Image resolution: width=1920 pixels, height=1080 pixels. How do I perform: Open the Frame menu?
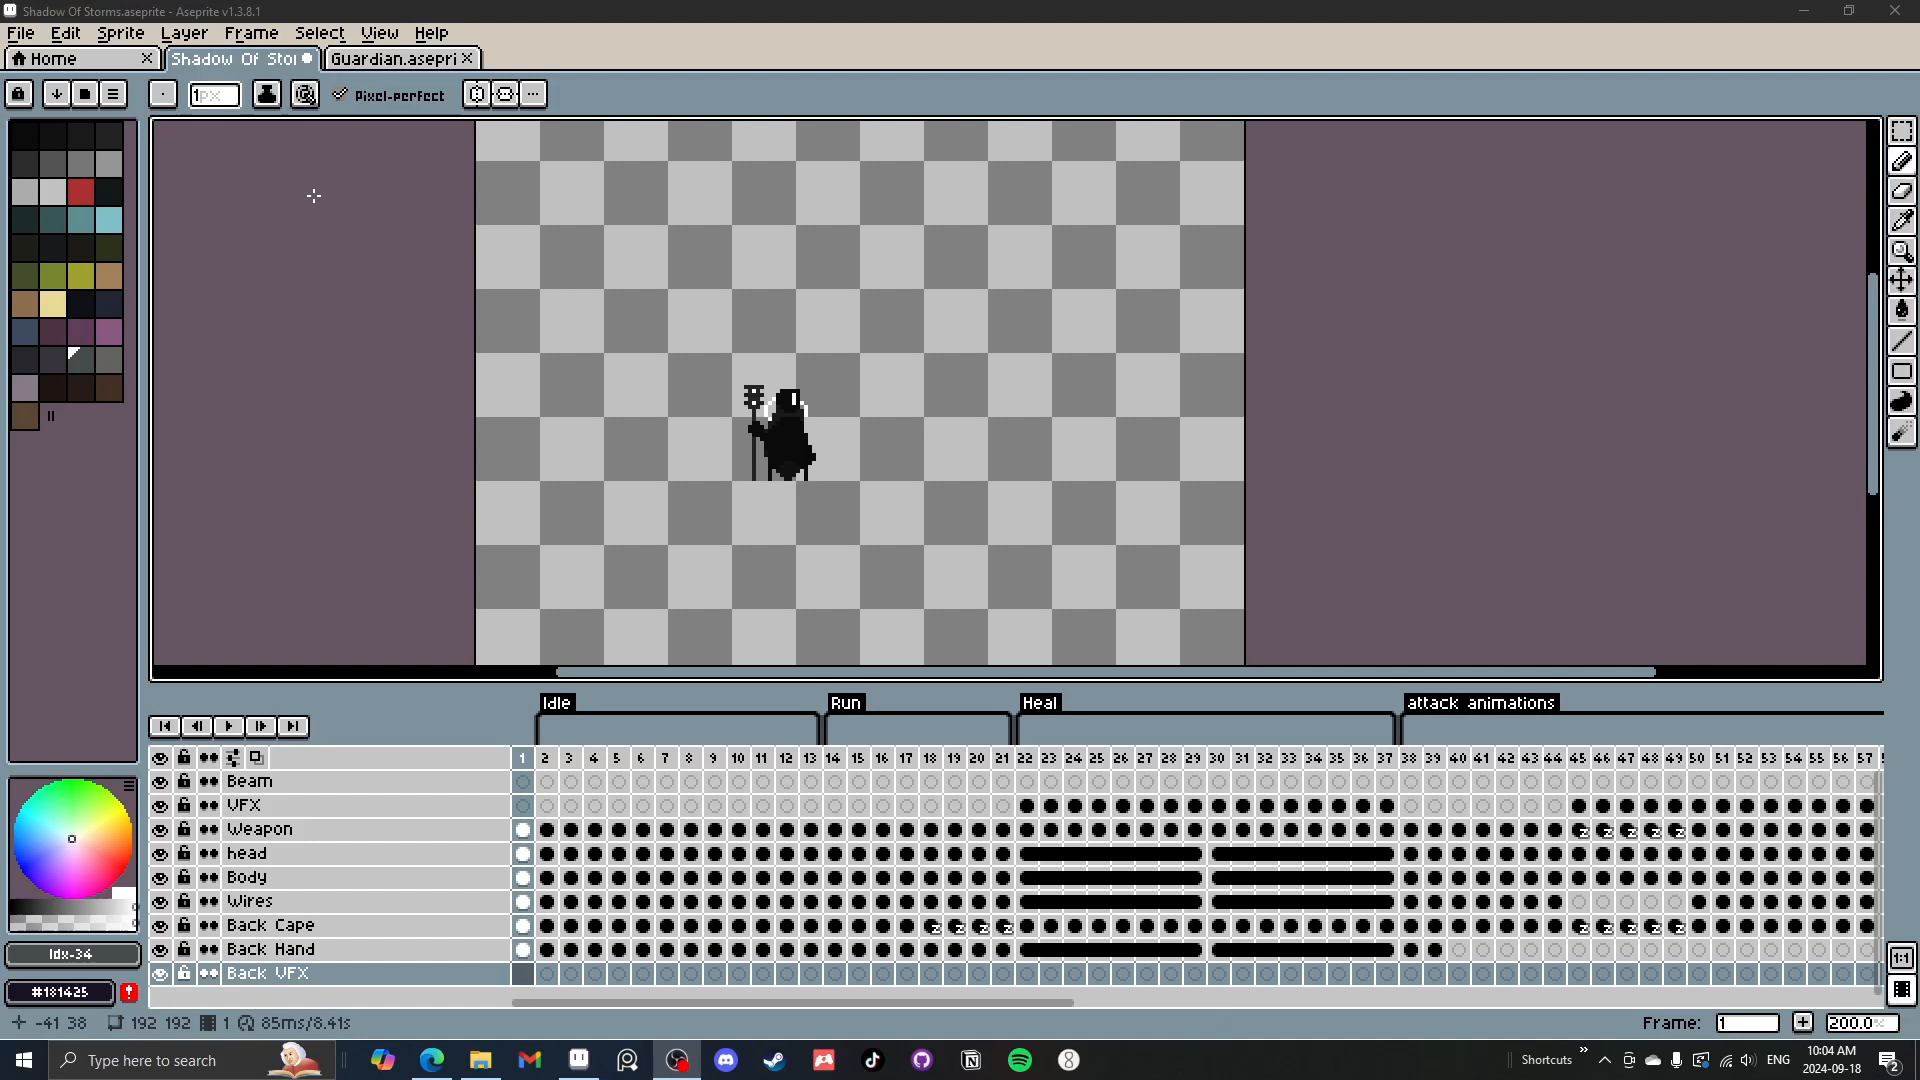[x=251, y=33]
